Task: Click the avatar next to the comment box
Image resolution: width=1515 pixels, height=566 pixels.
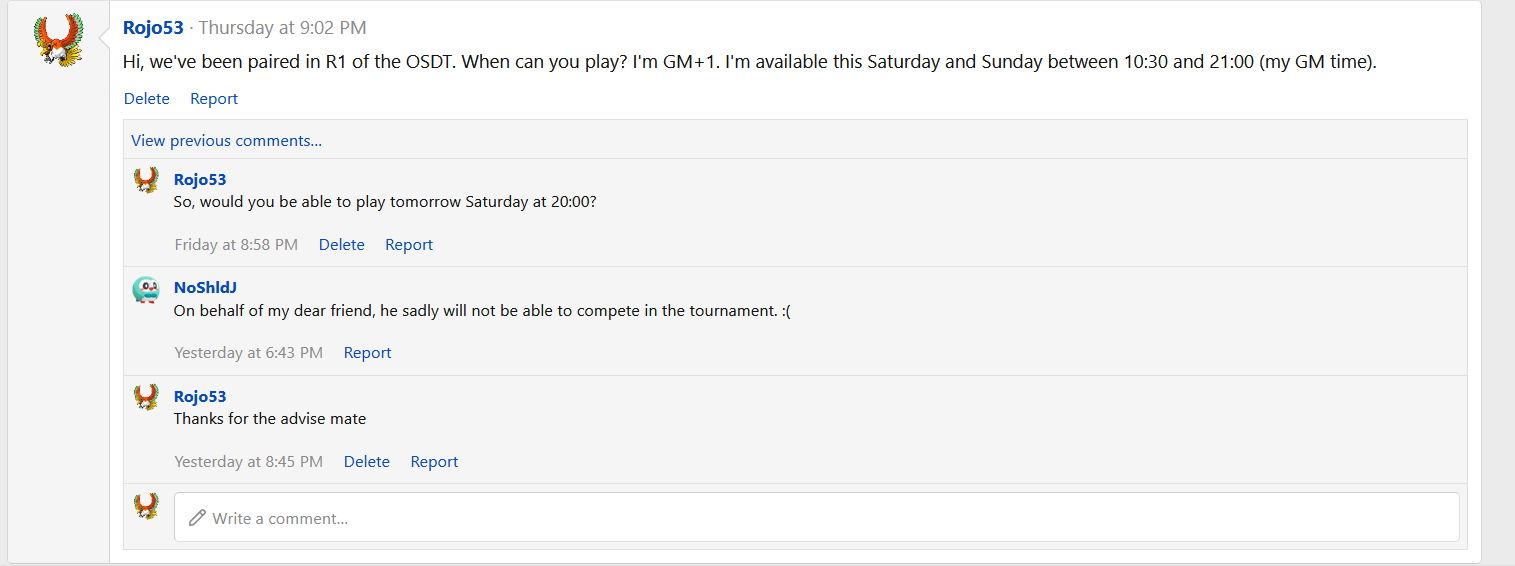Action: coord(146,506)
